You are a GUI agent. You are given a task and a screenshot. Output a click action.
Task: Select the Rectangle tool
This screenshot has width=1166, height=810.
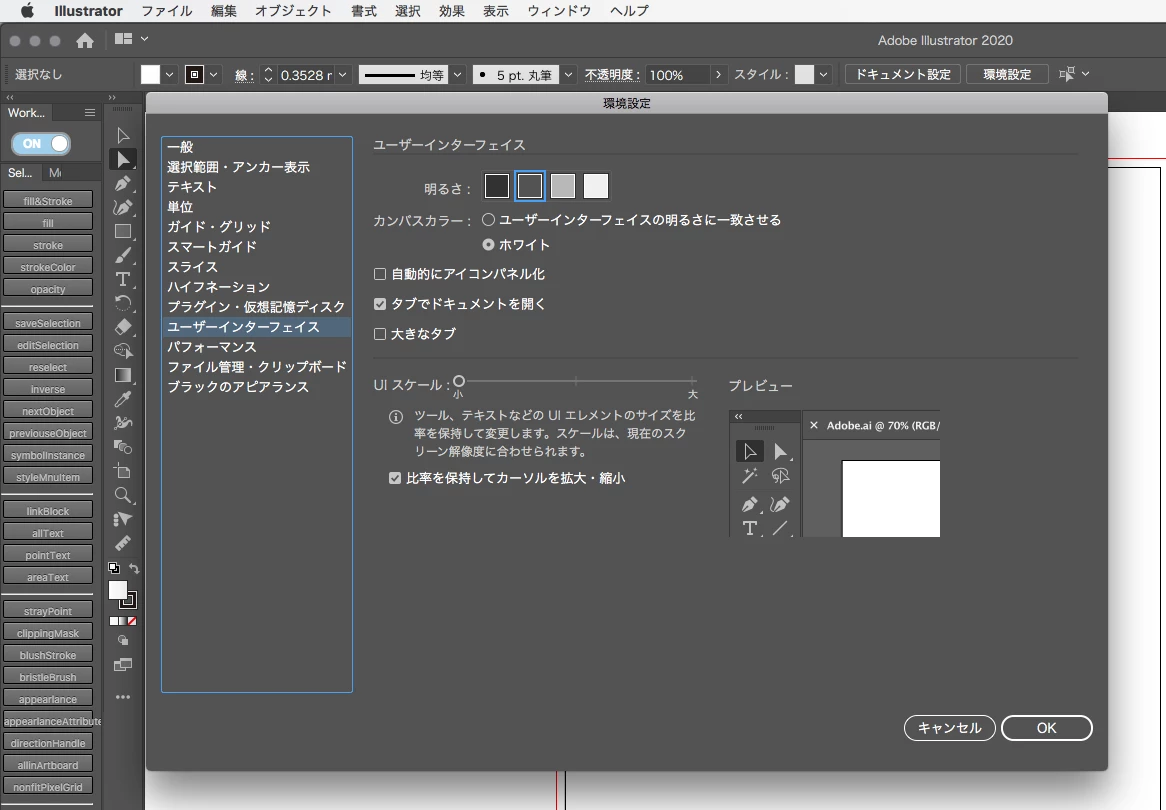click(123, 231)
